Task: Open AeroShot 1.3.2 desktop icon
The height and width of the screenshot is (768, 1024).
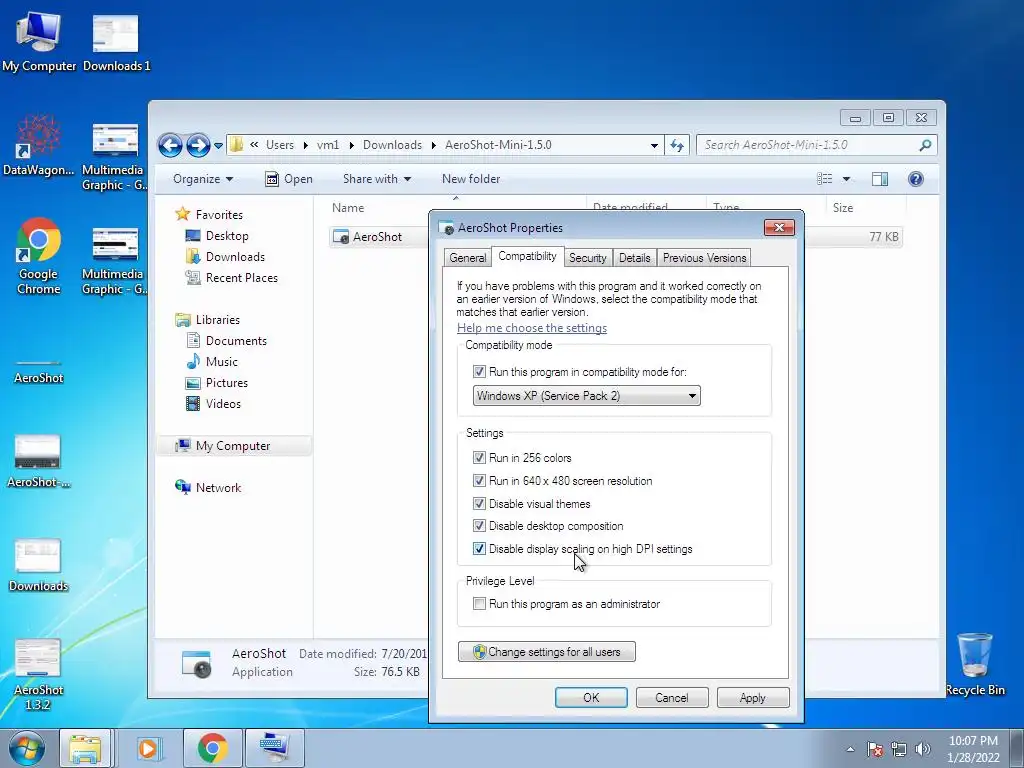Action: (x=38, y=674)
